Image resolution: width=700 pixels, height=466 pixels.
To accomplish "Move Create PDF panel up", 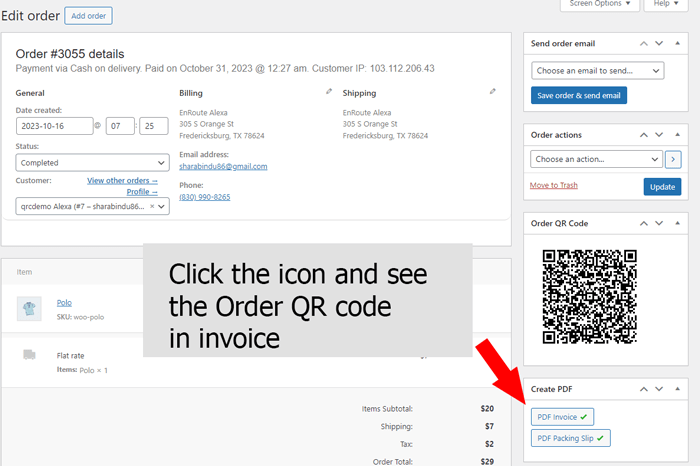I will coord(643,389).
